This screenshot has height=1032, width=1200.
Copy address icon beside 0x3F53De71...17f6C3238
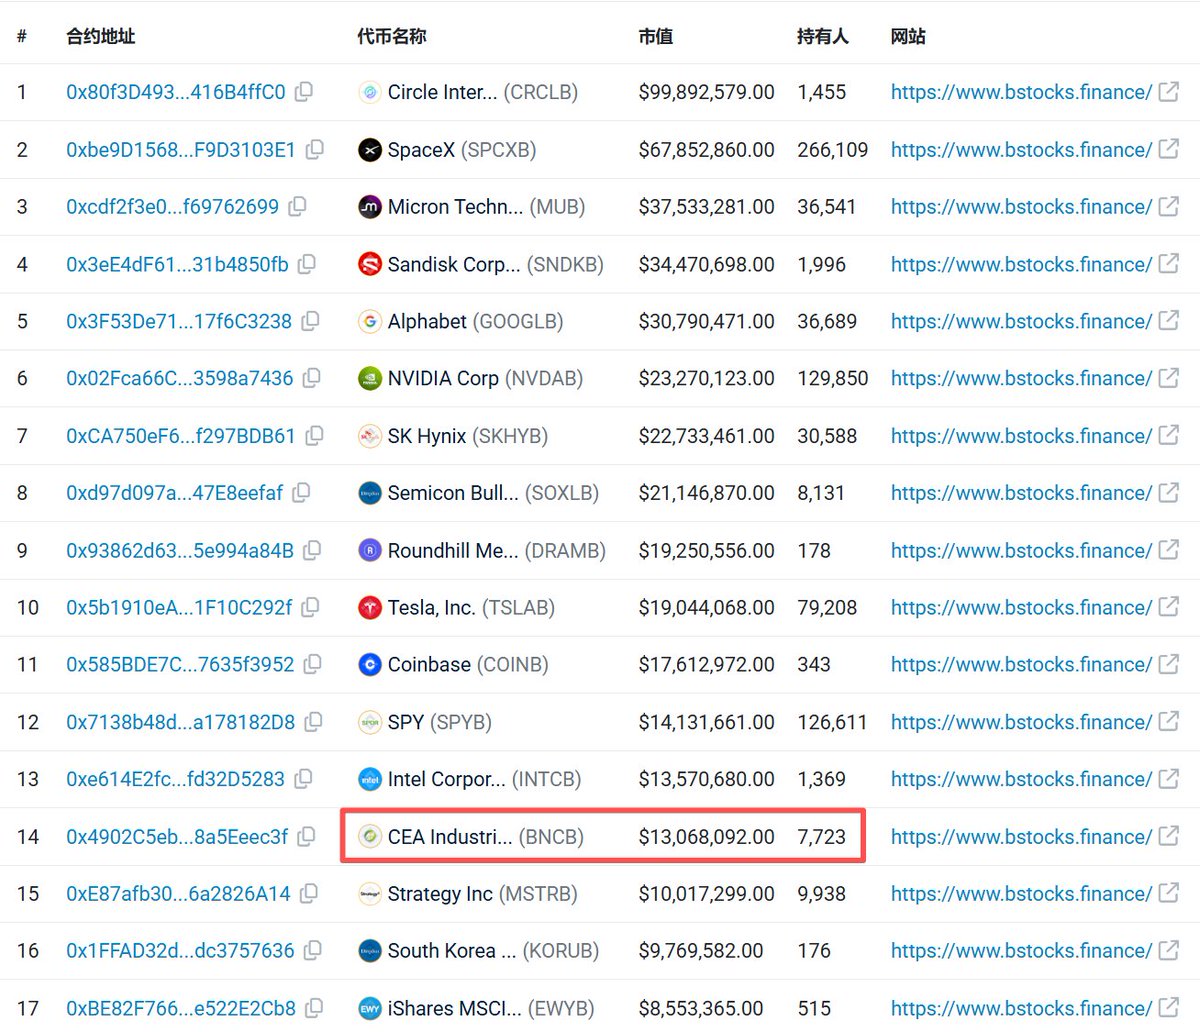(311, 321)
